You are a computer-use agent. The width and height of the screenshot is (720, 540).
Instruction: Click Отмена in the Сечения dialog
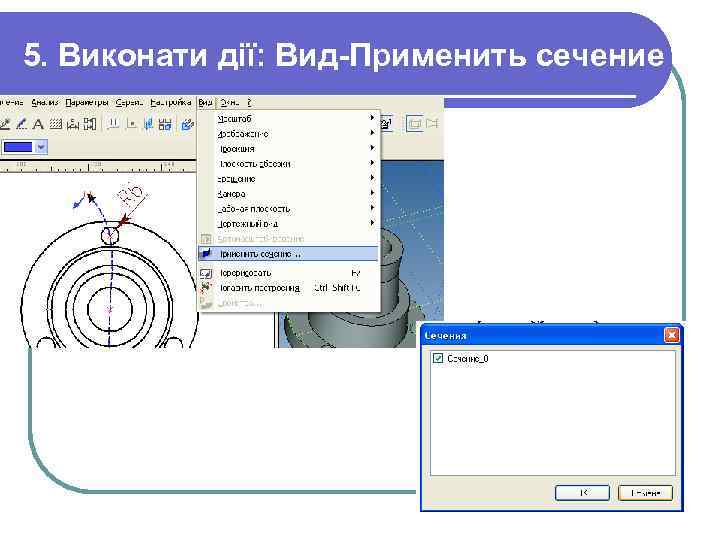coord(645,493)
